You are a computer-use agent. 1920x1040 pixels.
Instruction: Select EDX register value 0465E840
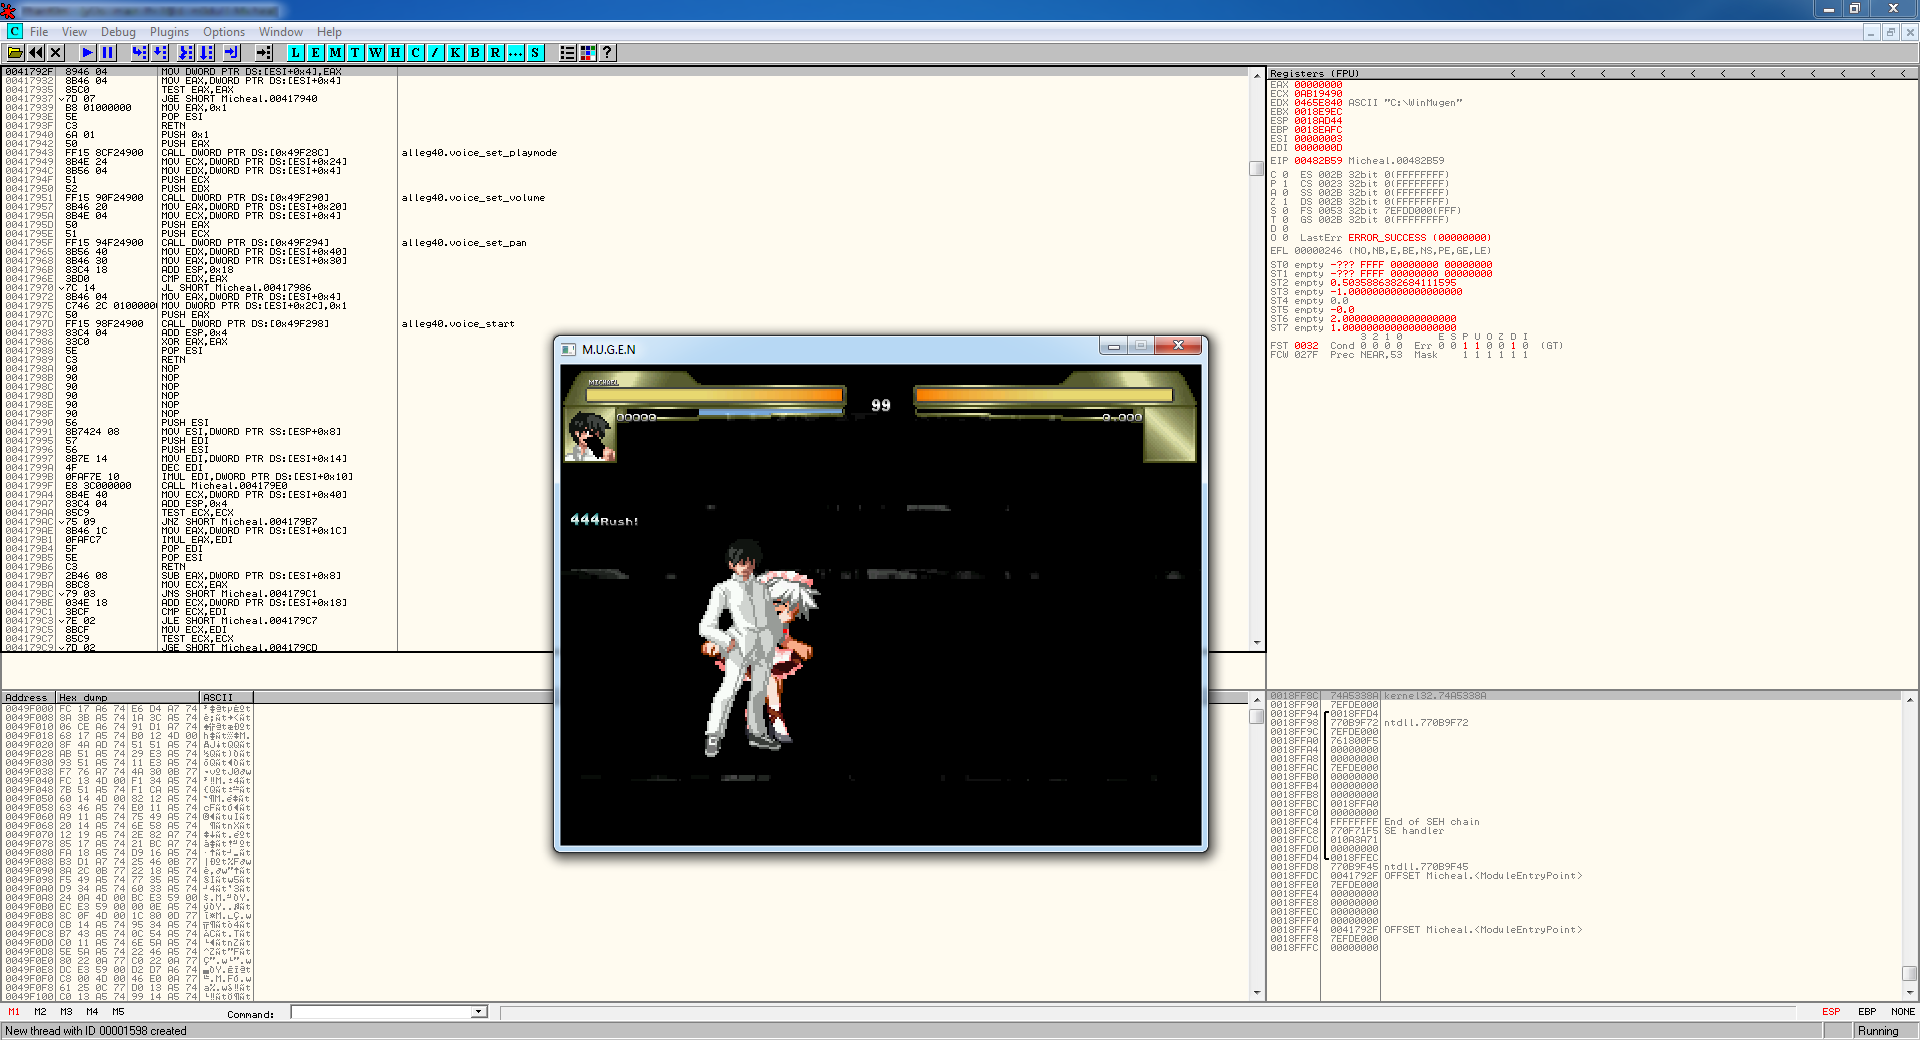coord(1318,103)
